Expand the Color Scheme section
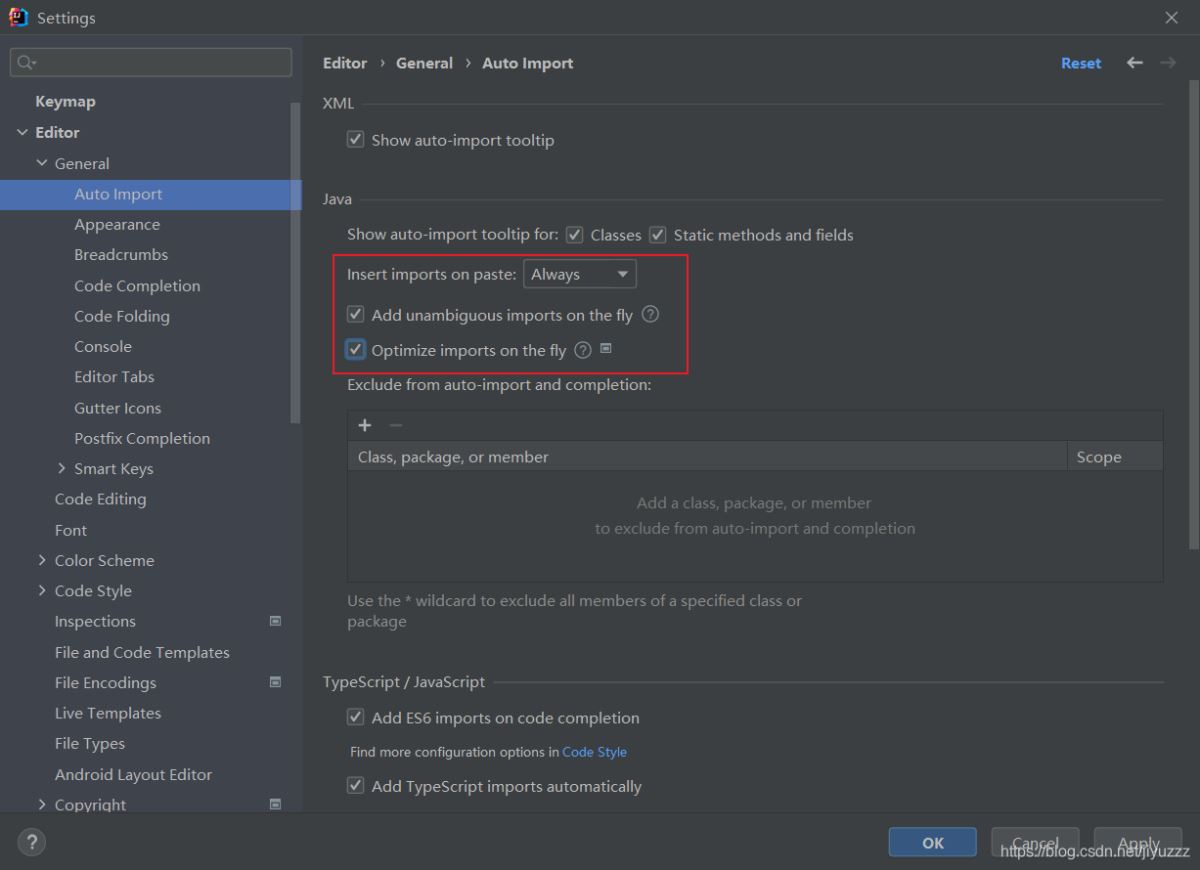Image resolution: width=1200 pixels, height=870 pixels. click(42, 560)
